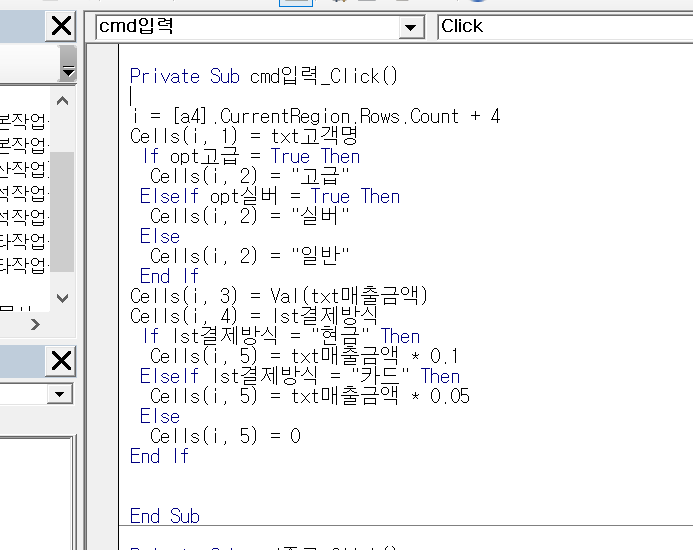Click the End Sub line
The height and width of the screenshot is (550, 693).
[x=165, y=516]
